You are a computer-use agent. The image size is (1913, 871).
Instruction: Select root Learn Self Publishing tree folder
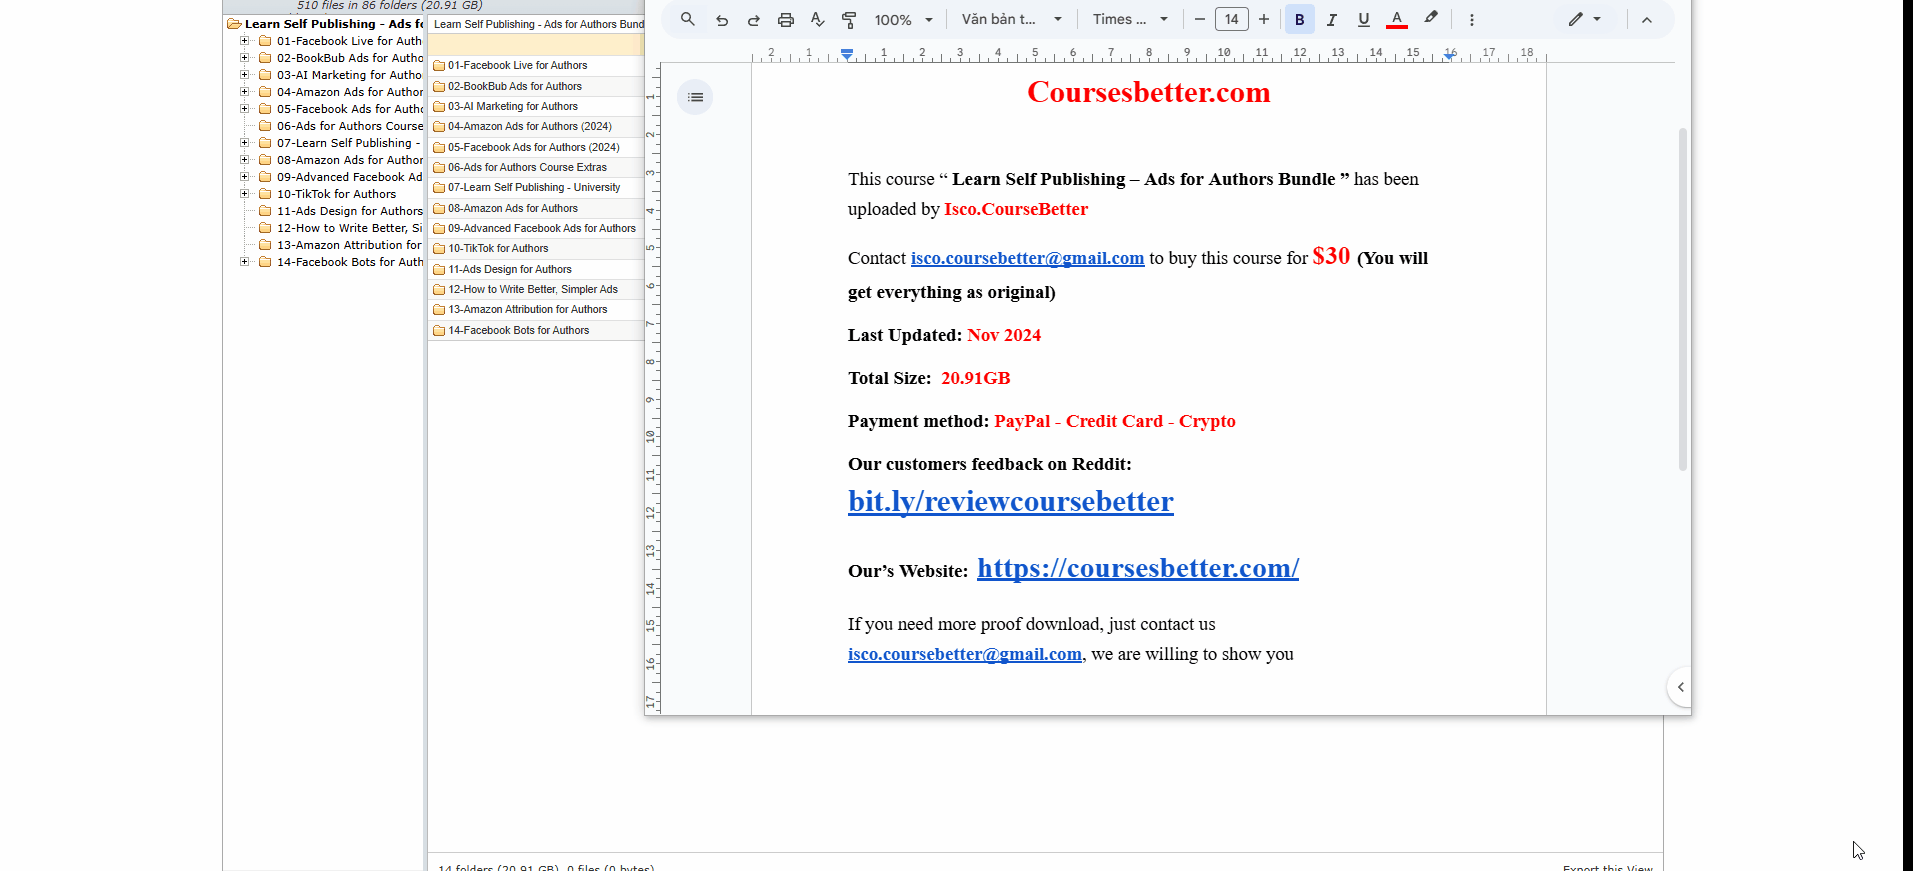(x=334, y=24)
